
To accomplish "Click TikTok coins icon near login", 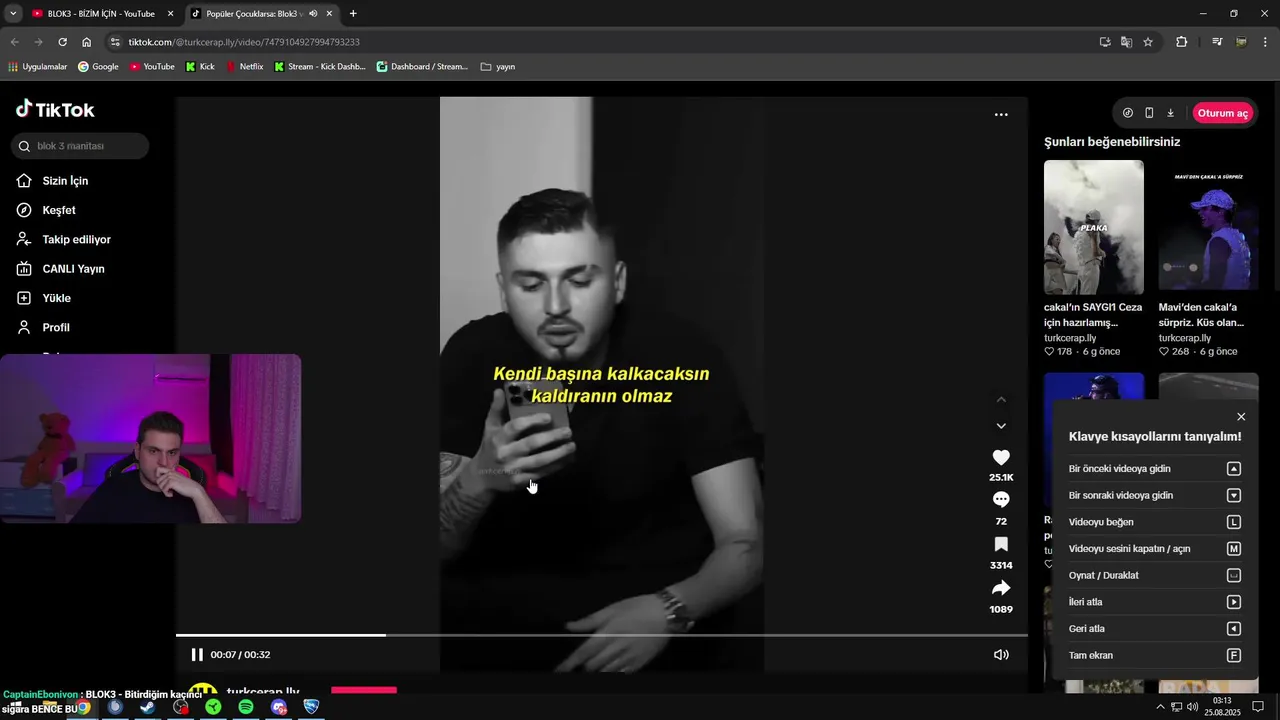I will (x=1128, y=113).
